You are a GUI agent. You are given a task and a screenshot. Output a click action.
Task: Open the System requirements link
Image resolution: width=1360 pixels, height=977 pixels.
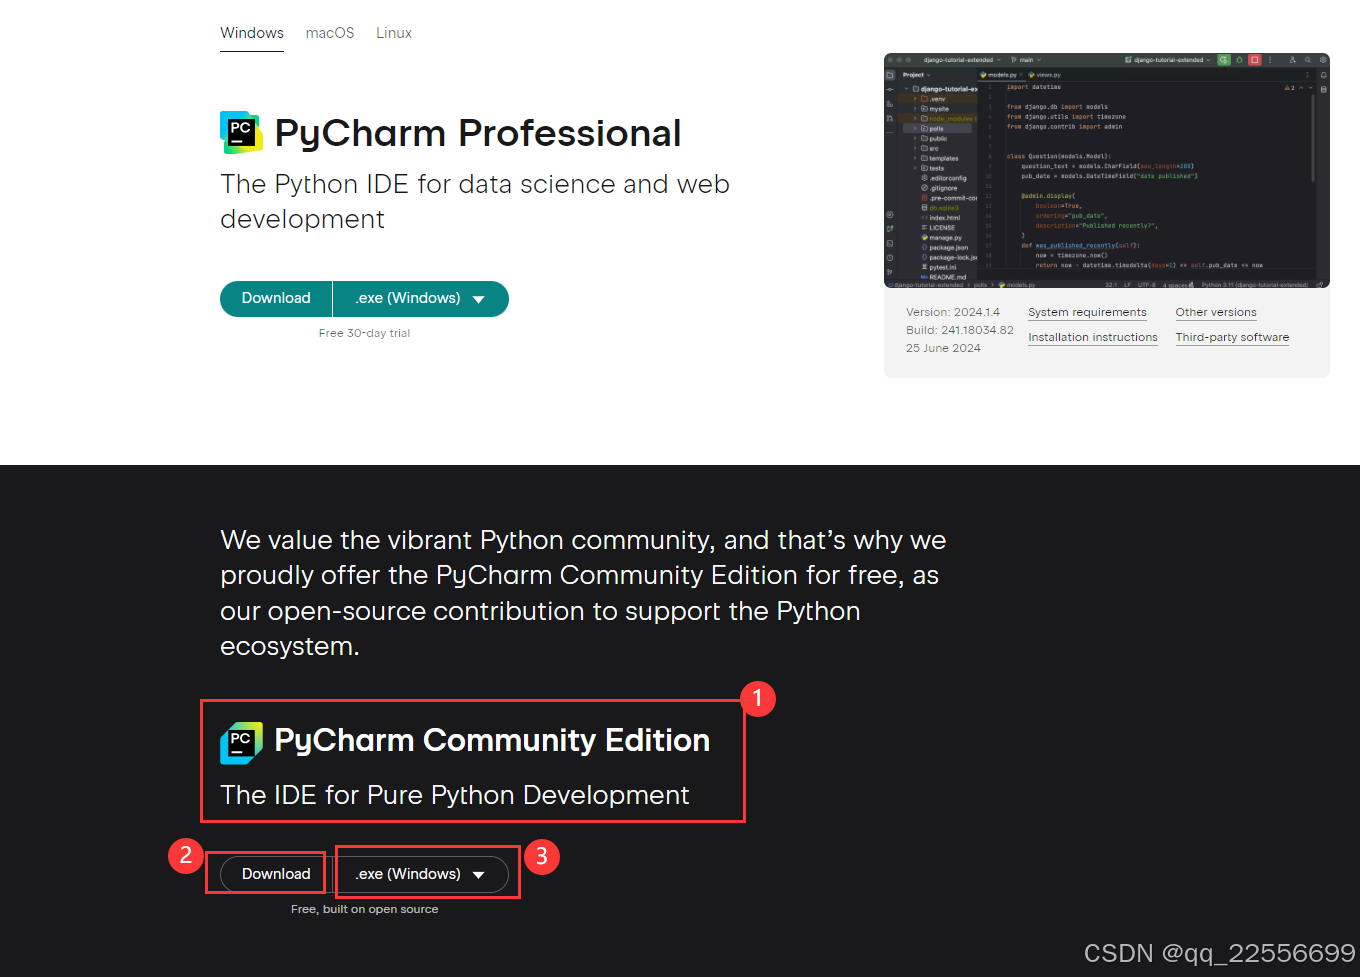1087,312
